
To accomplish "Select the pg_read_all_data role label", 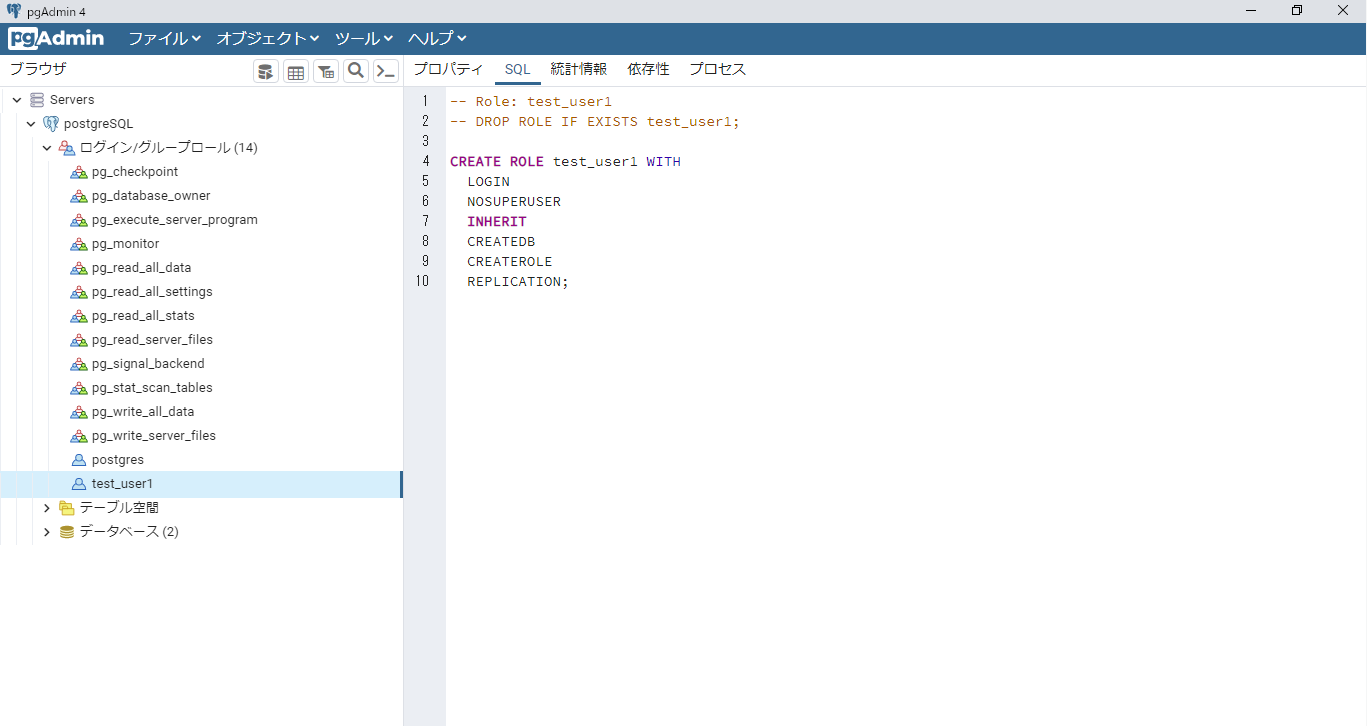I will tap(141, 268).
